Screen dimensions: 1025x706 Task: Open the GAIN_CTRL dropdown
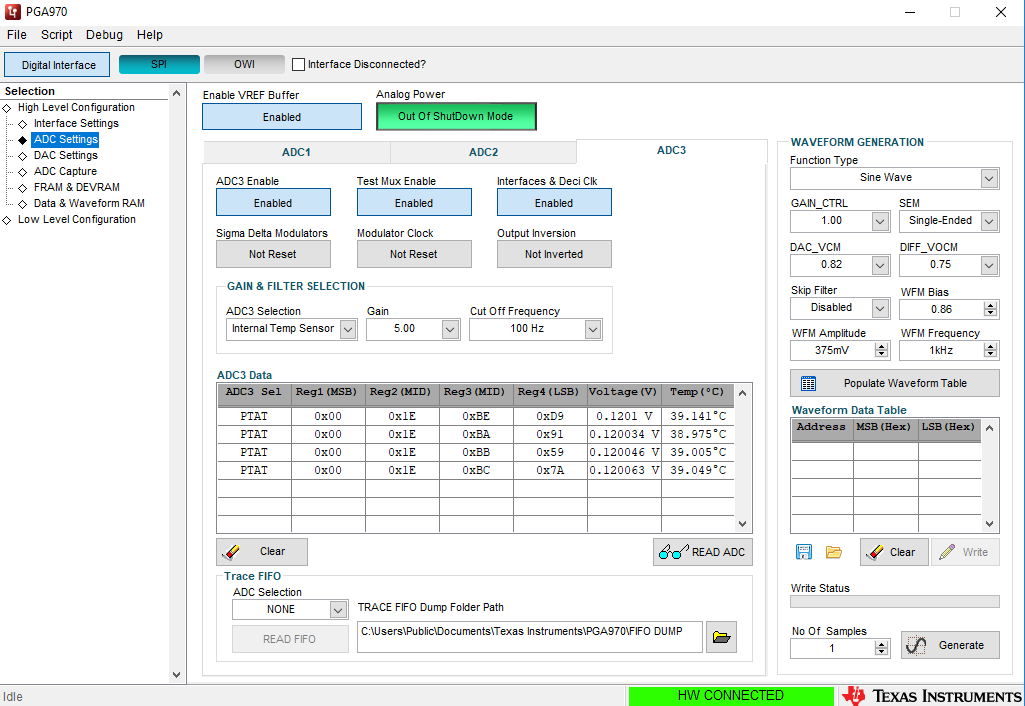coord(880,222)
